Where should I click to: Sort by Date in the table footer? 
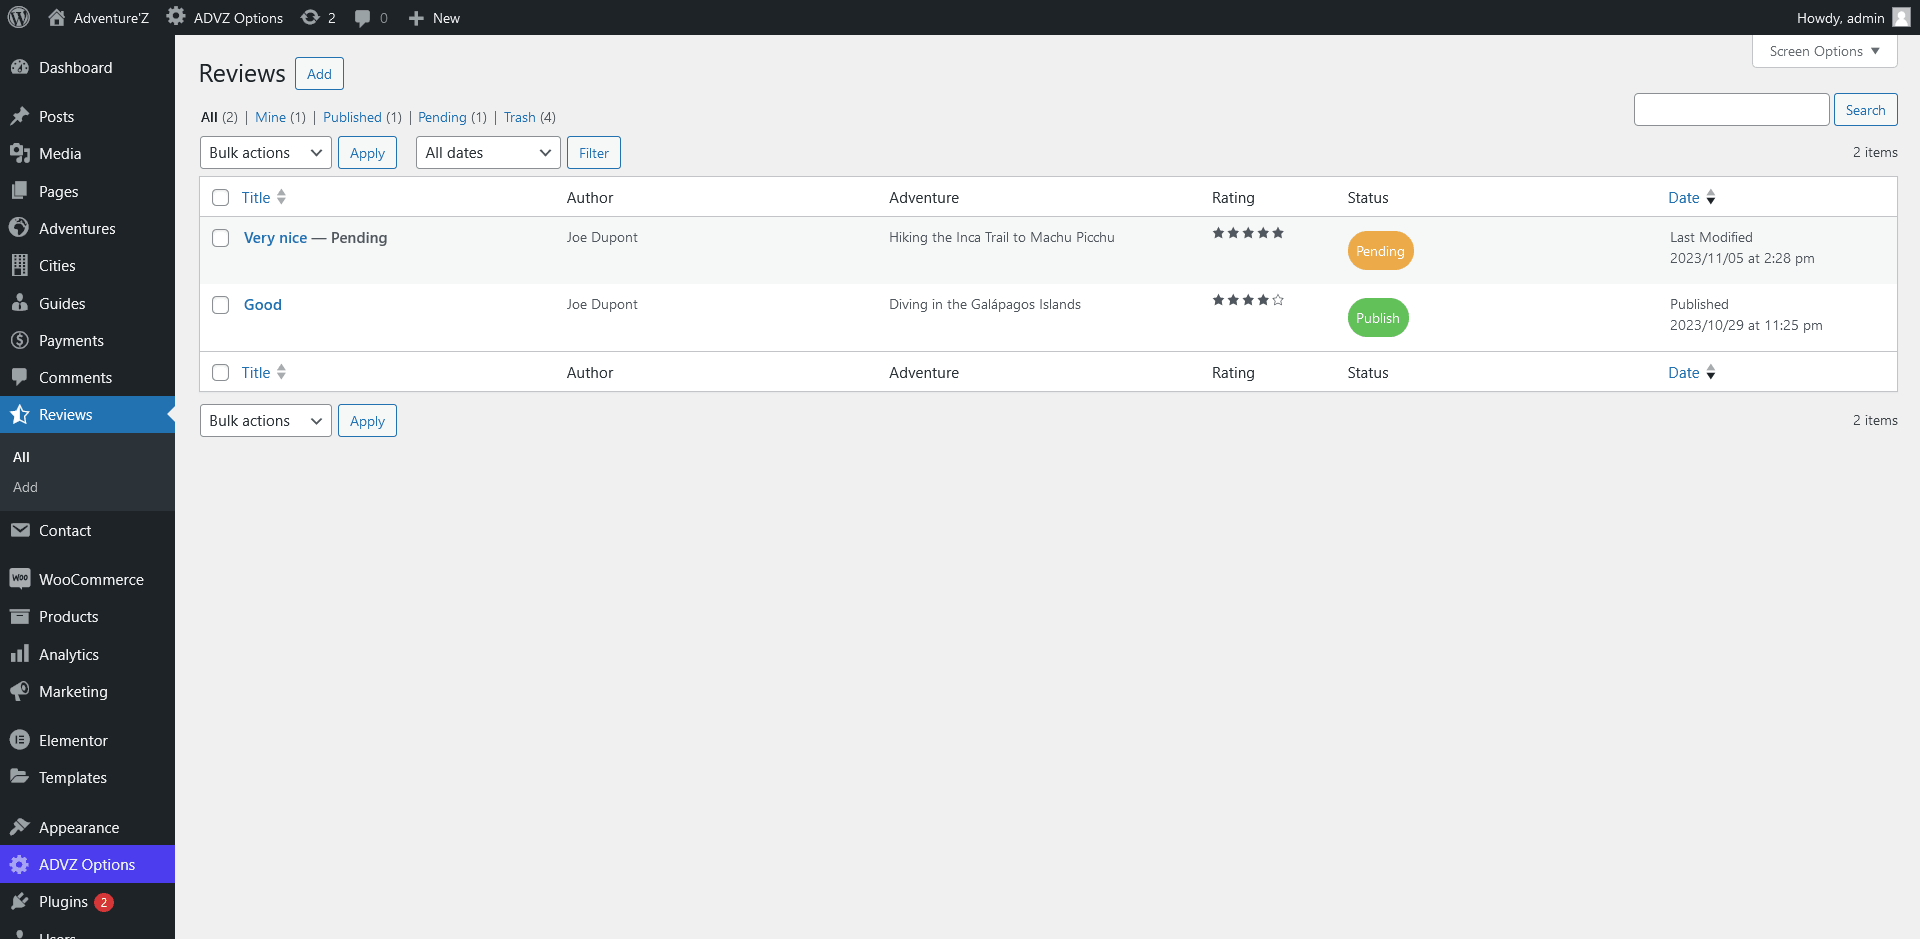(x=1692, y=372)
